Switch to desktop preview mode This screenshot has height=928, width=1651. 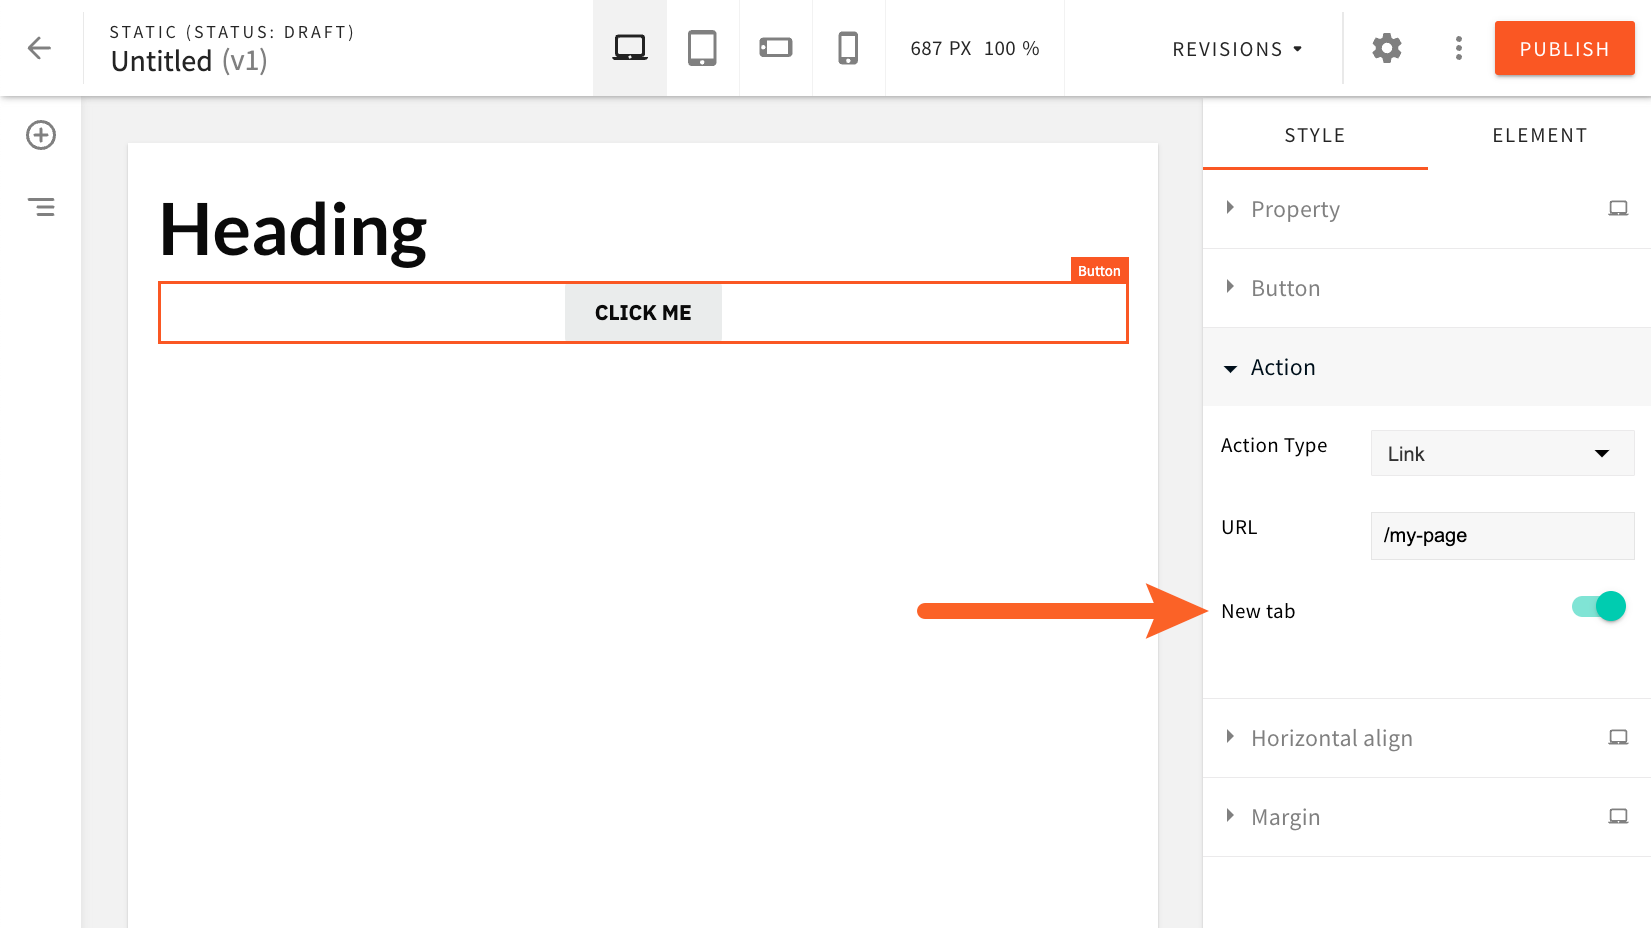click(629, 47)
